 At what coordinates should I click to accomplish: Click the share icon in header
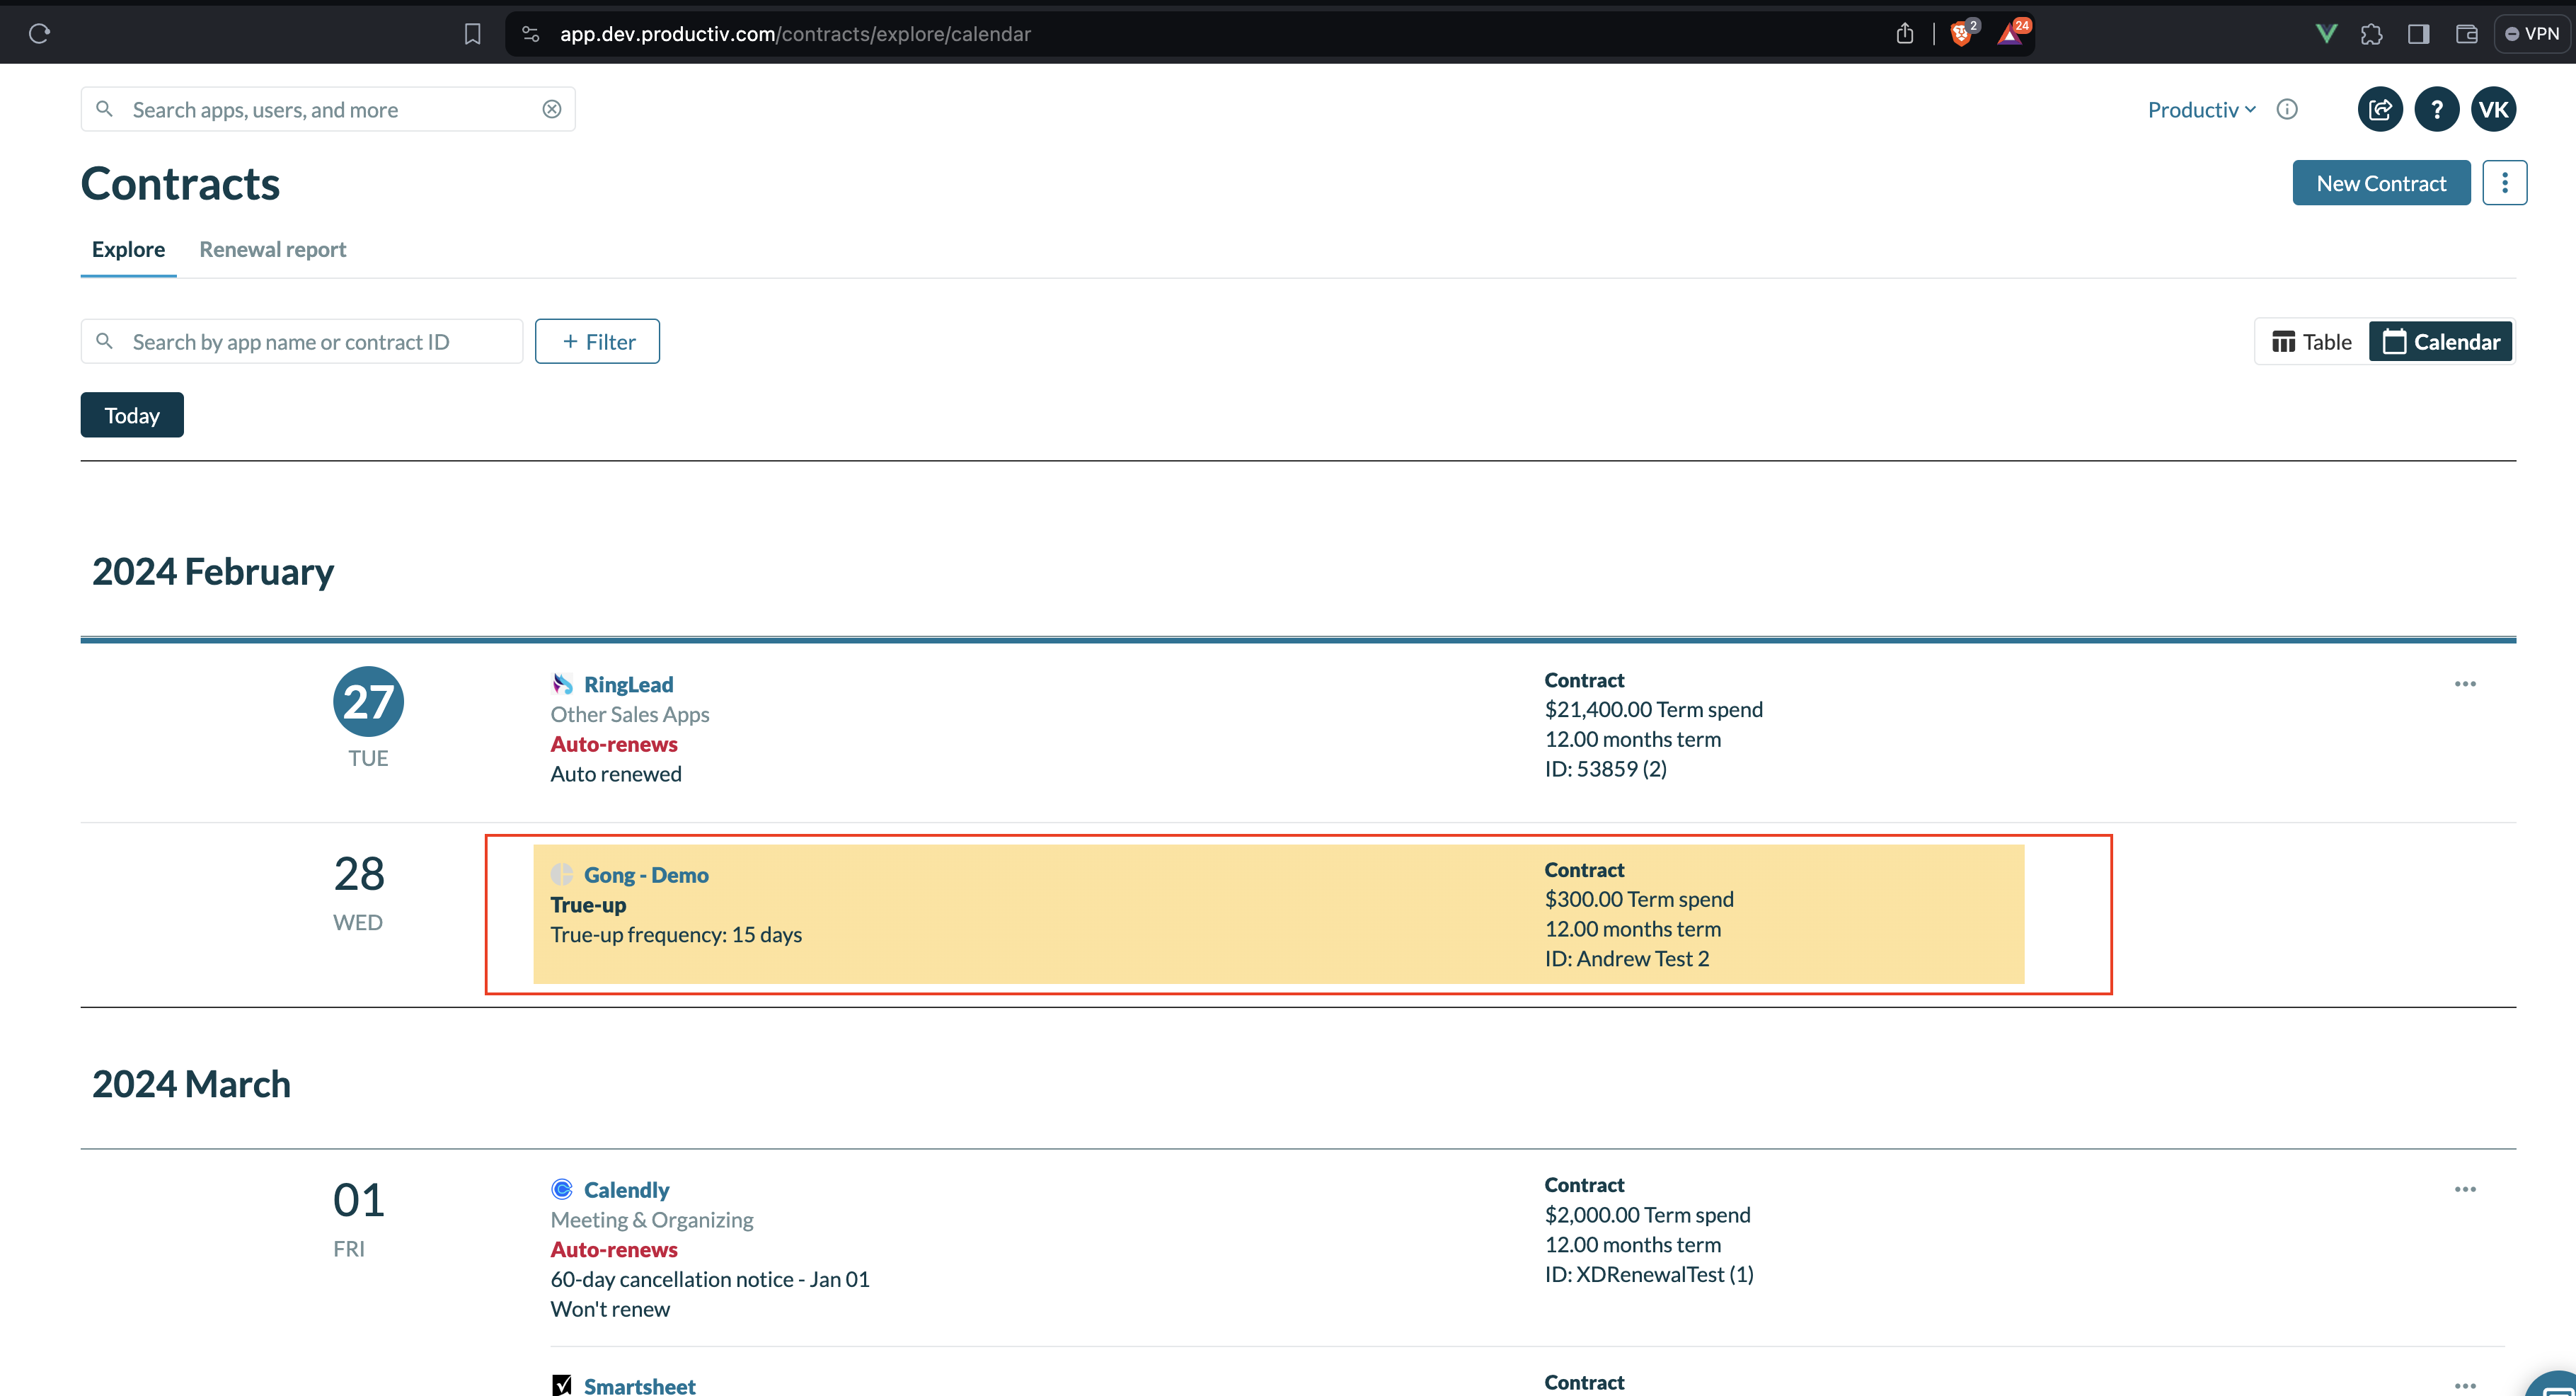[2379, 109]
